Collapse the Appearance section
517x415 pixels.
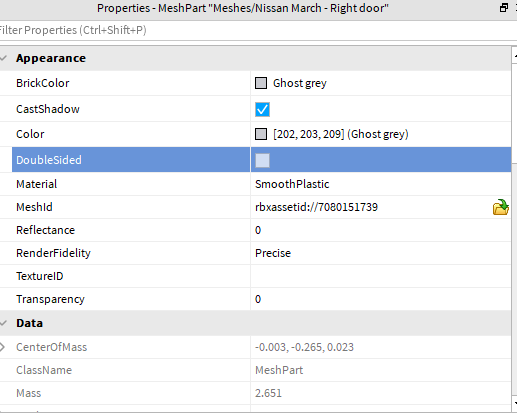point(4,58)
